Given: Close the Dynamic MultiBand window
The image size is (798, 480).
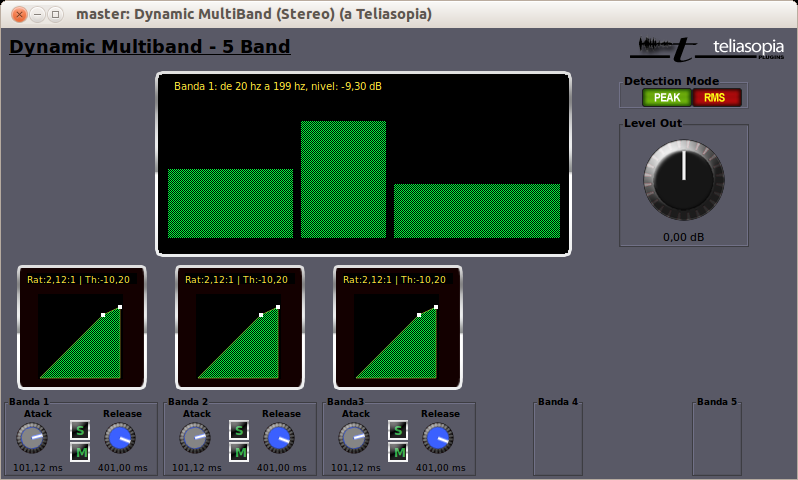Looking at the screenshot, I should tap(18, 14).
